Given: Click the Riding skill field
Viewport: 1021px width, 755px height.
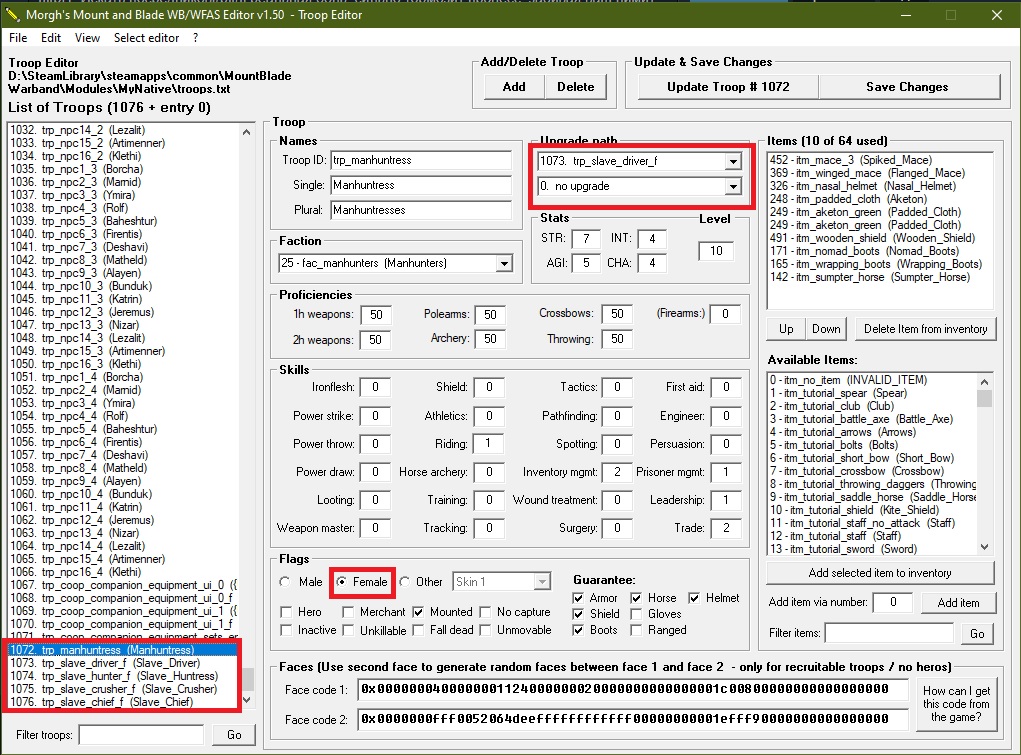Looking at the screenshot, I should tap(489, 444).
